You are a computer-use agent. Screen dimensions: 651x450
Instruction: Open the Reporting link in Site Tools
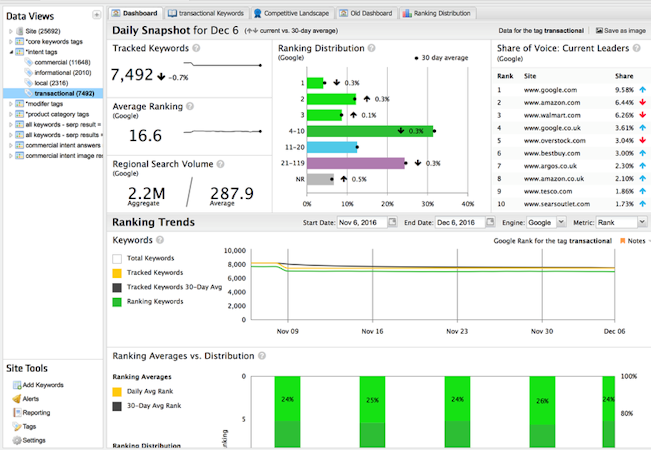(36, 413)
